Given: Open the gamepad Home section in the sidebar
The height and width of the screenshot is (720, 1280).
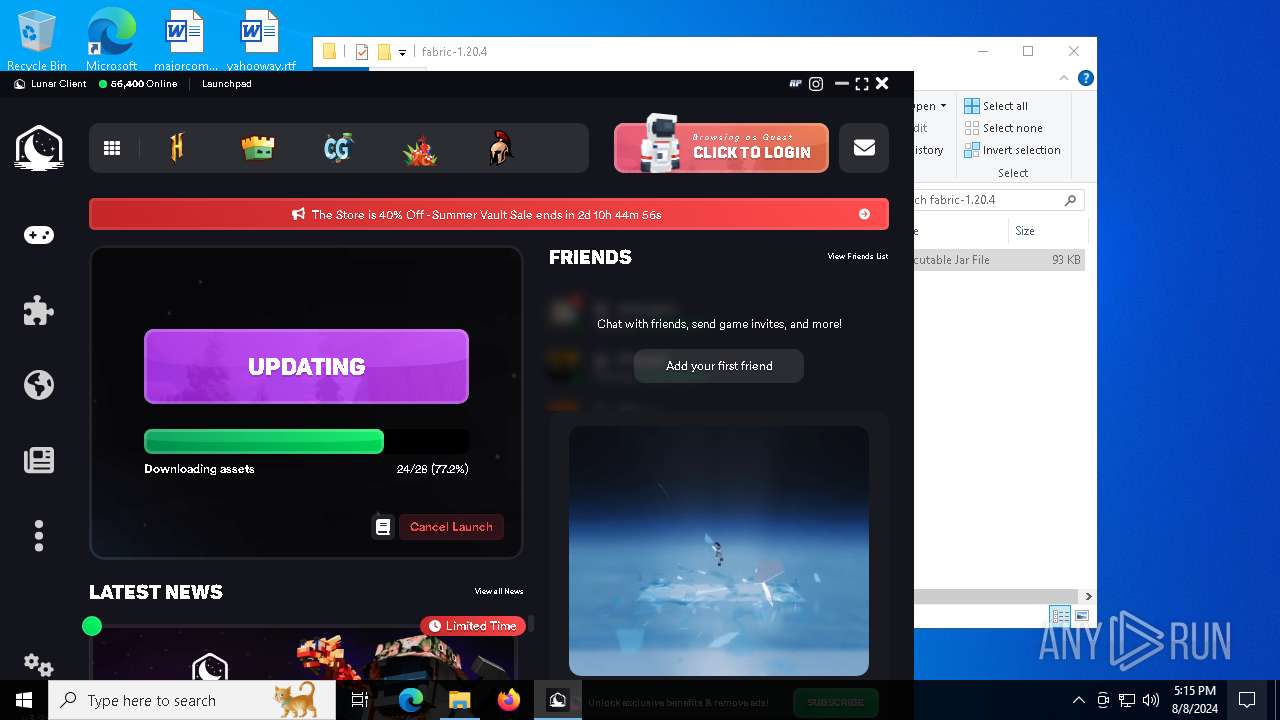Looking at the screenshot, I should coord(39,235).
